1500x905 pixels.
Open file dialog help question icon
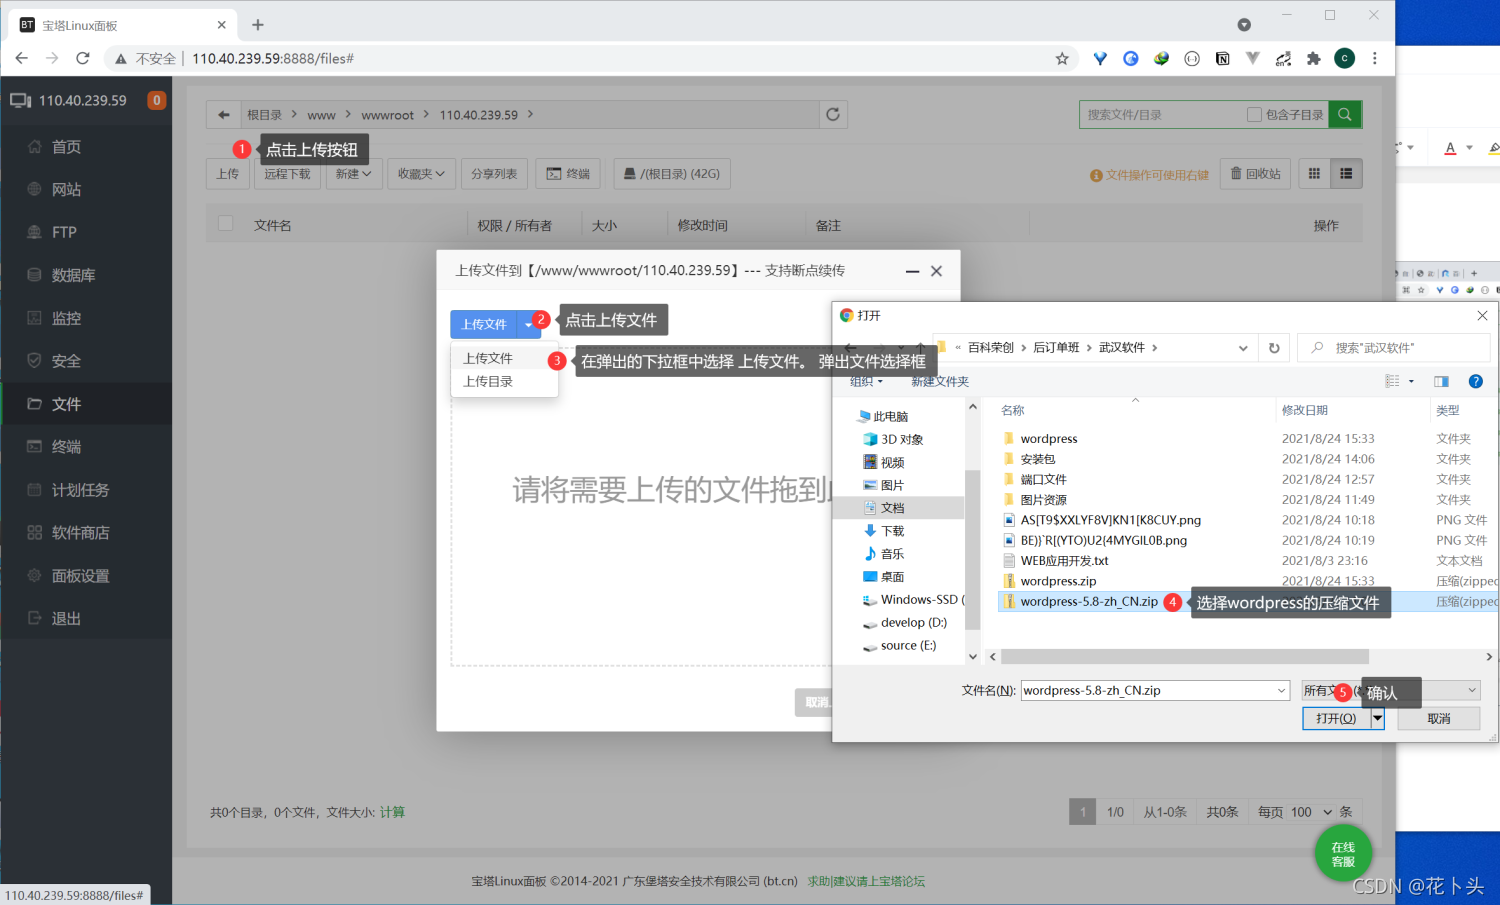pos(1475,381)
